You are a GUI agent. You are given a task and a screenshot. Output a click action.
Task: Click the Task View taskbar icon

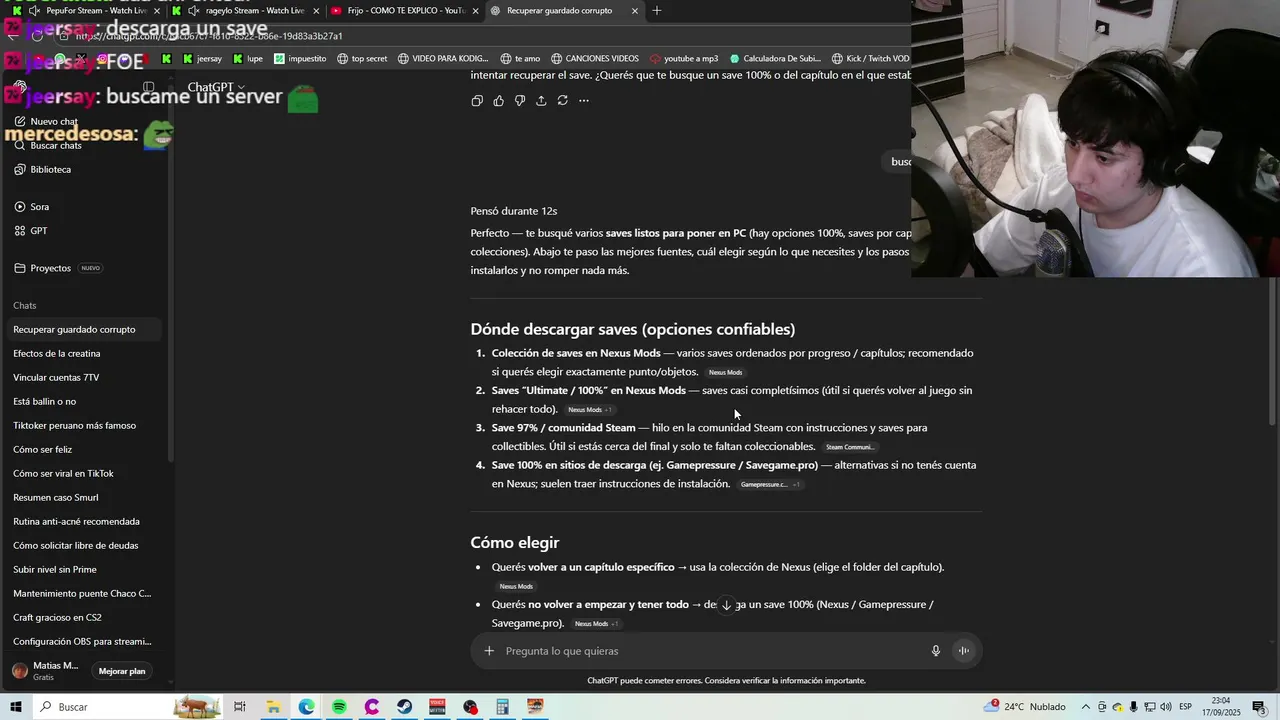240,707
